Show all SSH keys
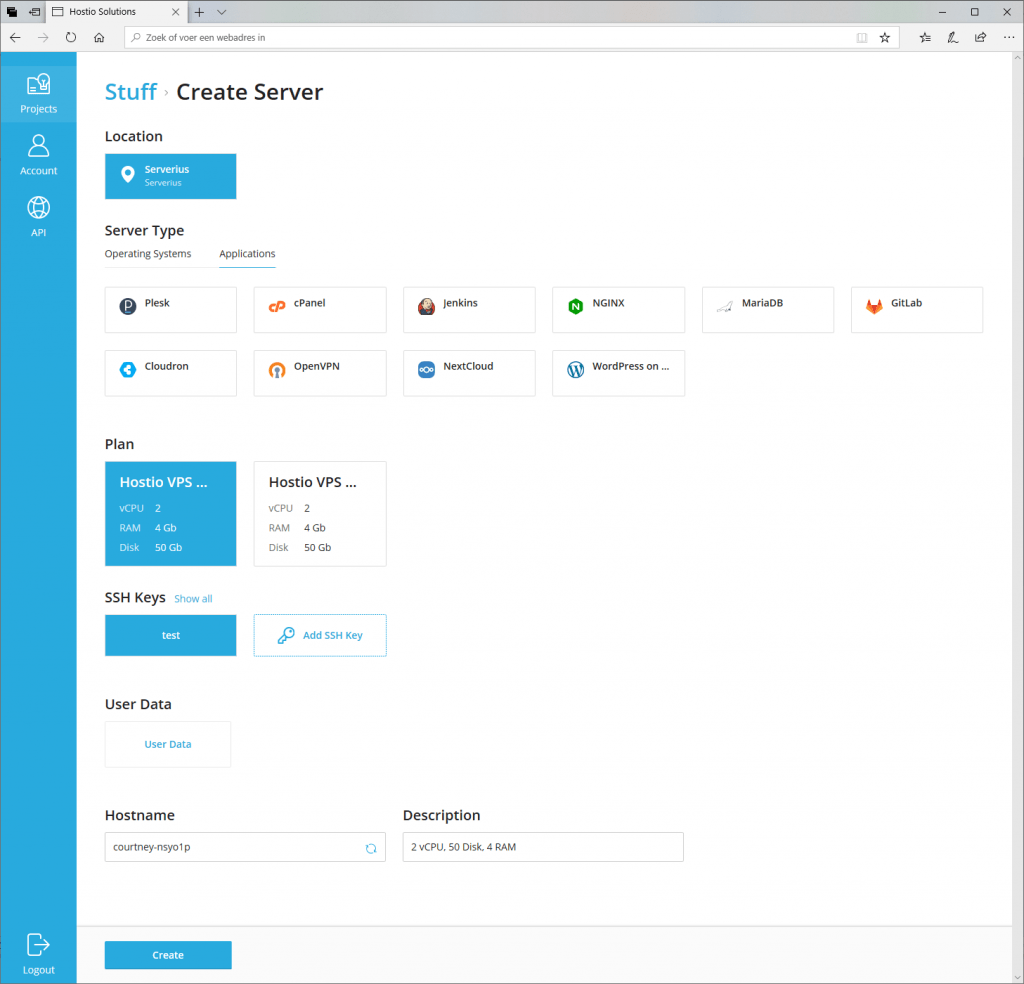This screenshot has width=1024, height=984. [193, 599]
